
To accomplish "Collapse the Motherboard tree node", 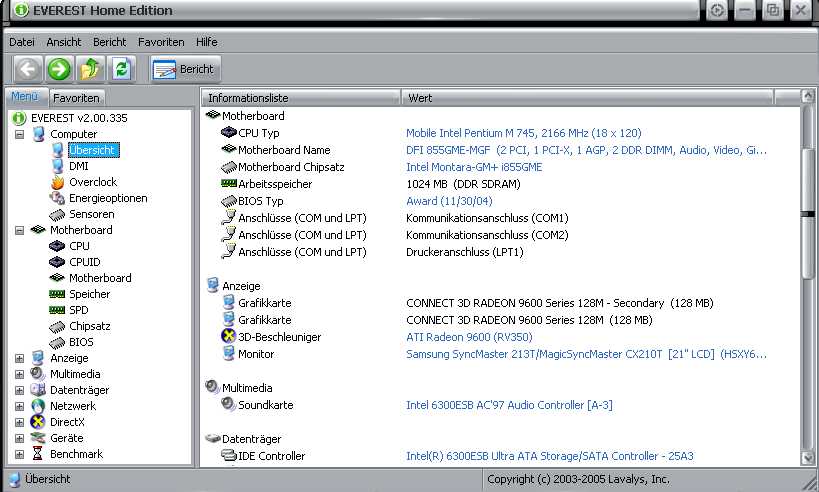I will point(19,230).
